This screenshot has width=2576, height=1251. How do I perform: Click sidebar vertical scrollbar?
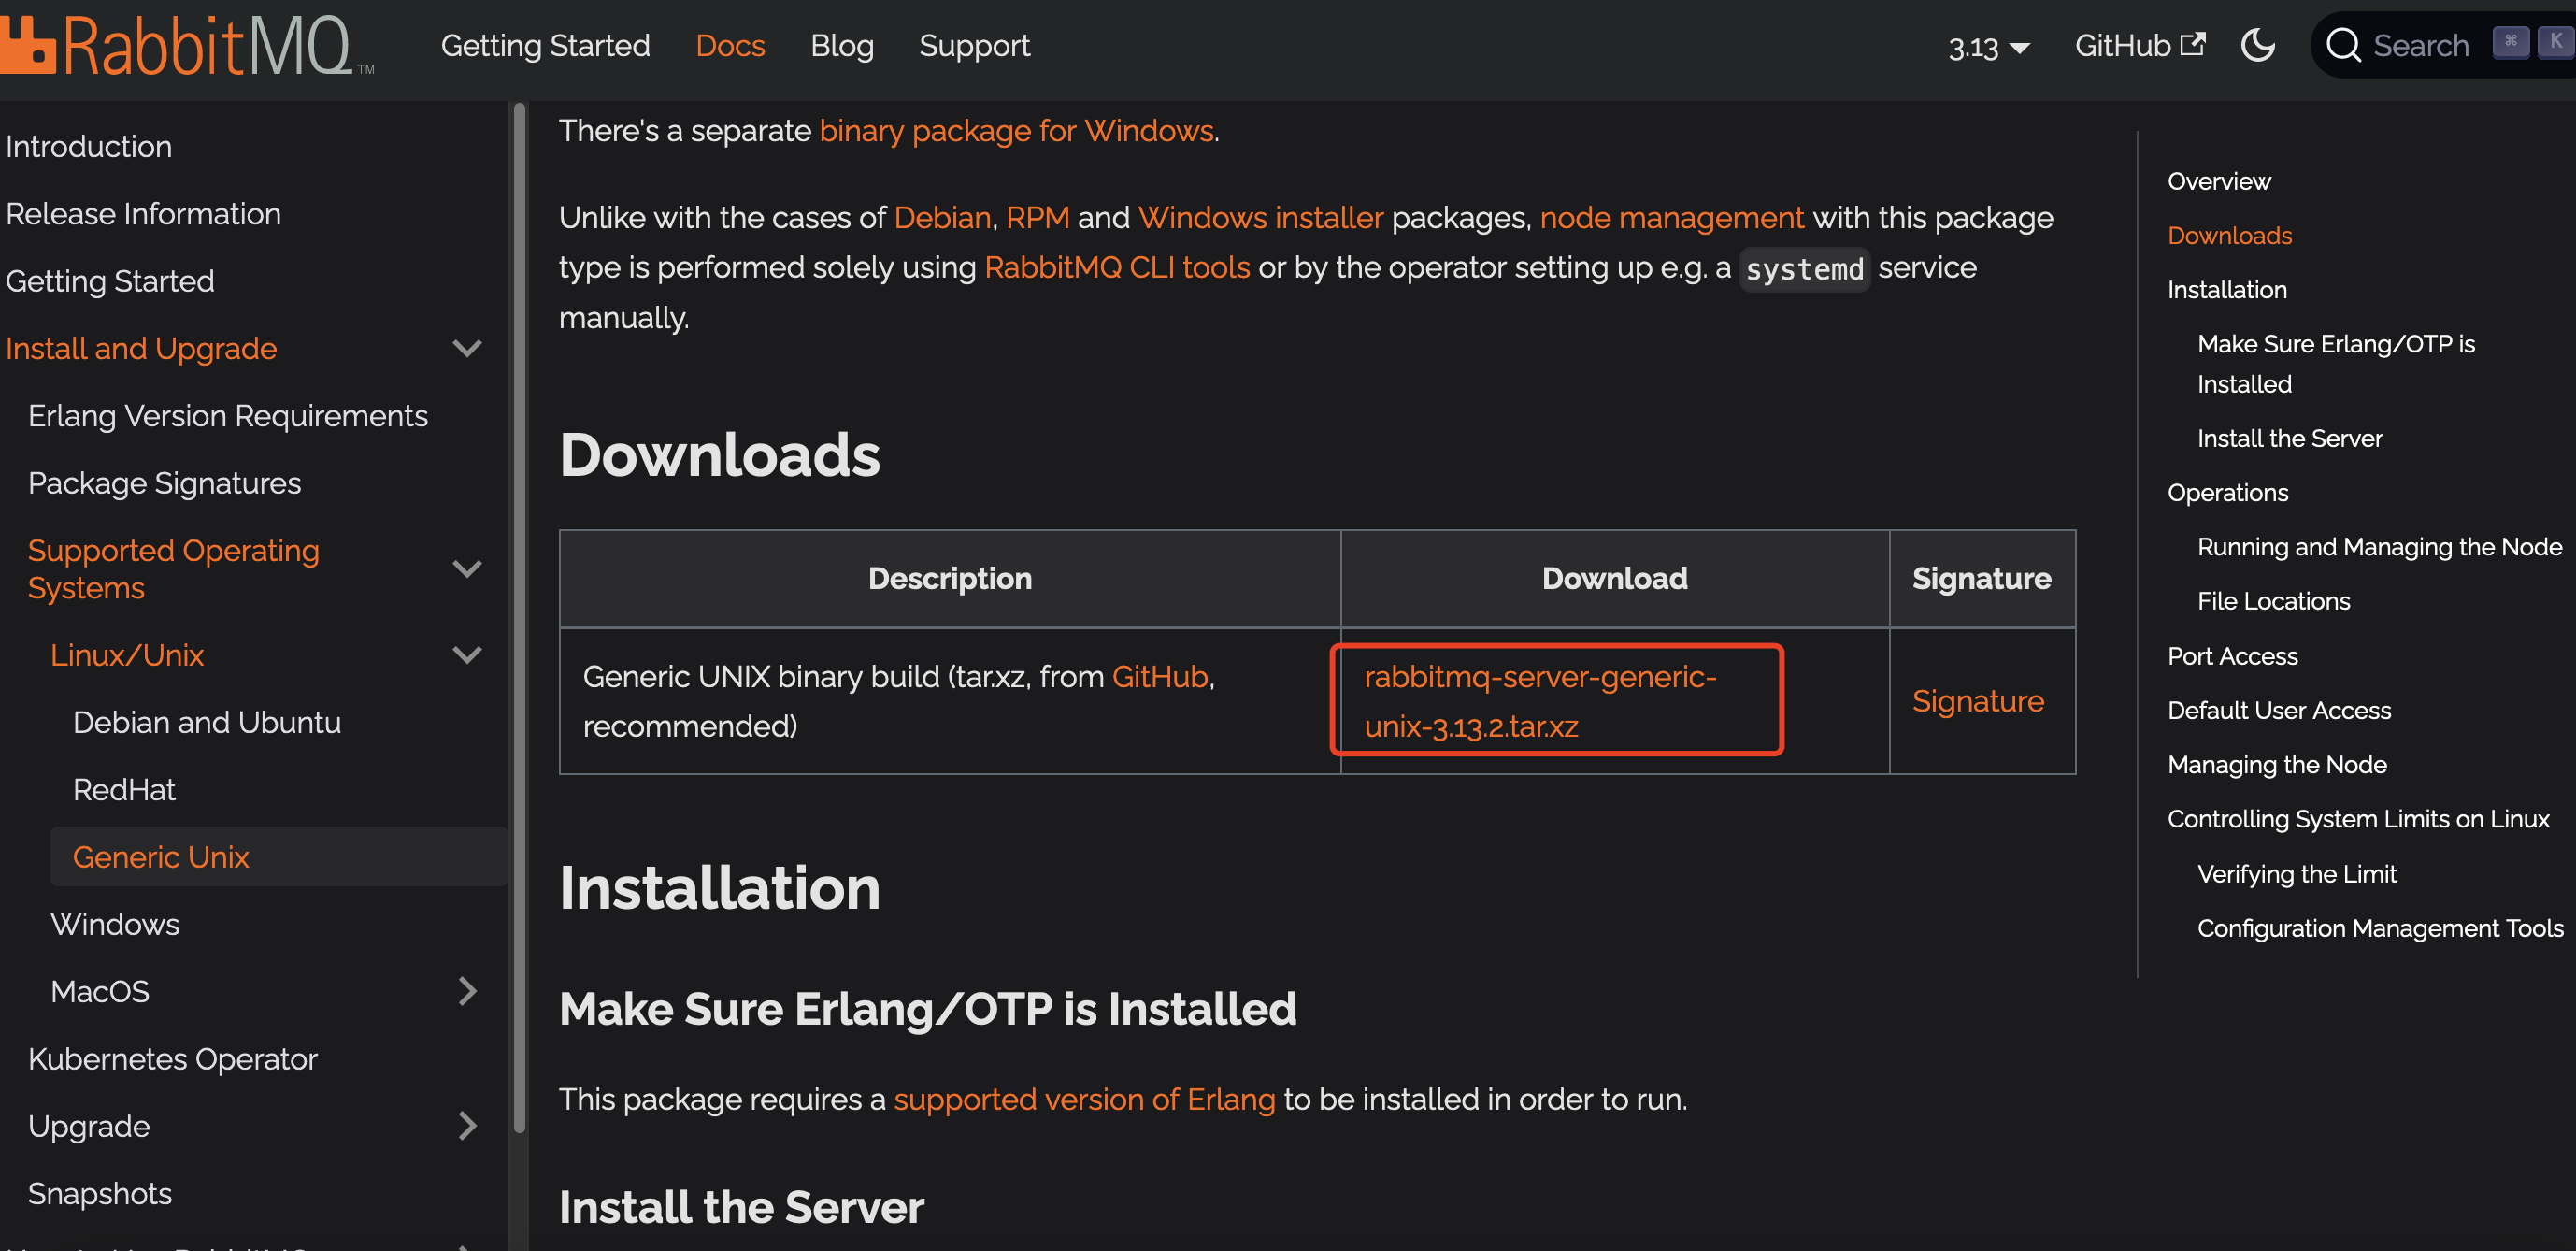pos(519,620)
